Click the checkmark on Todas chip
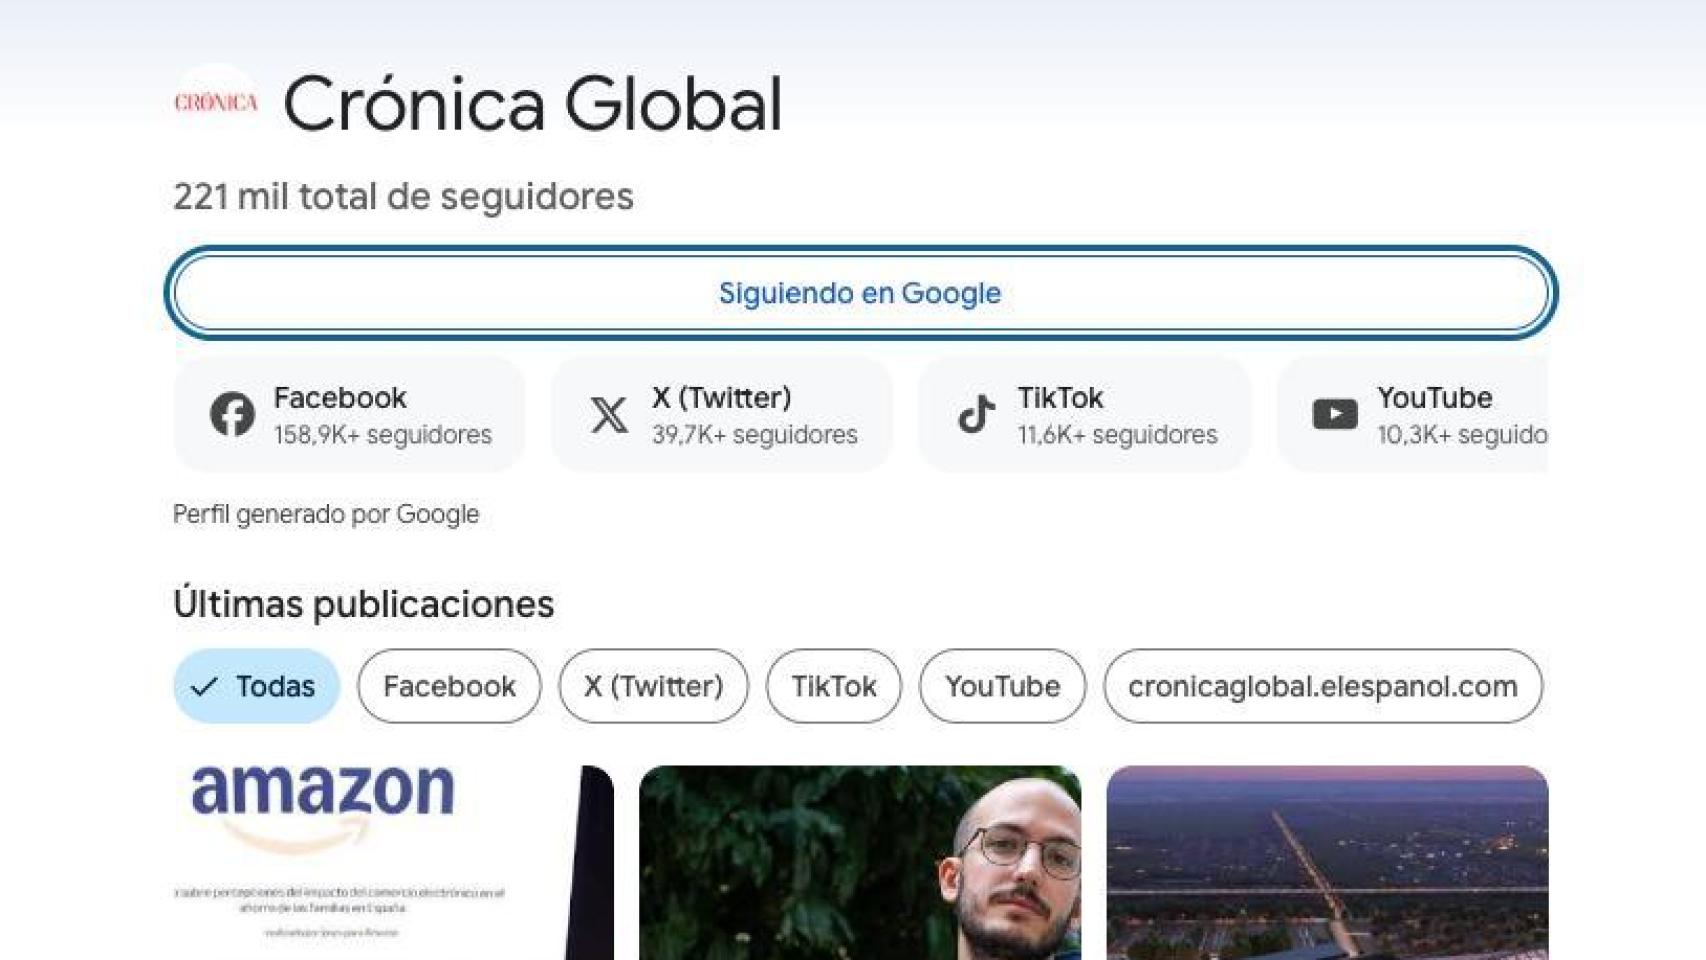Image resolution: width=1706 pixels, height=960 pixels. [204, 686]
